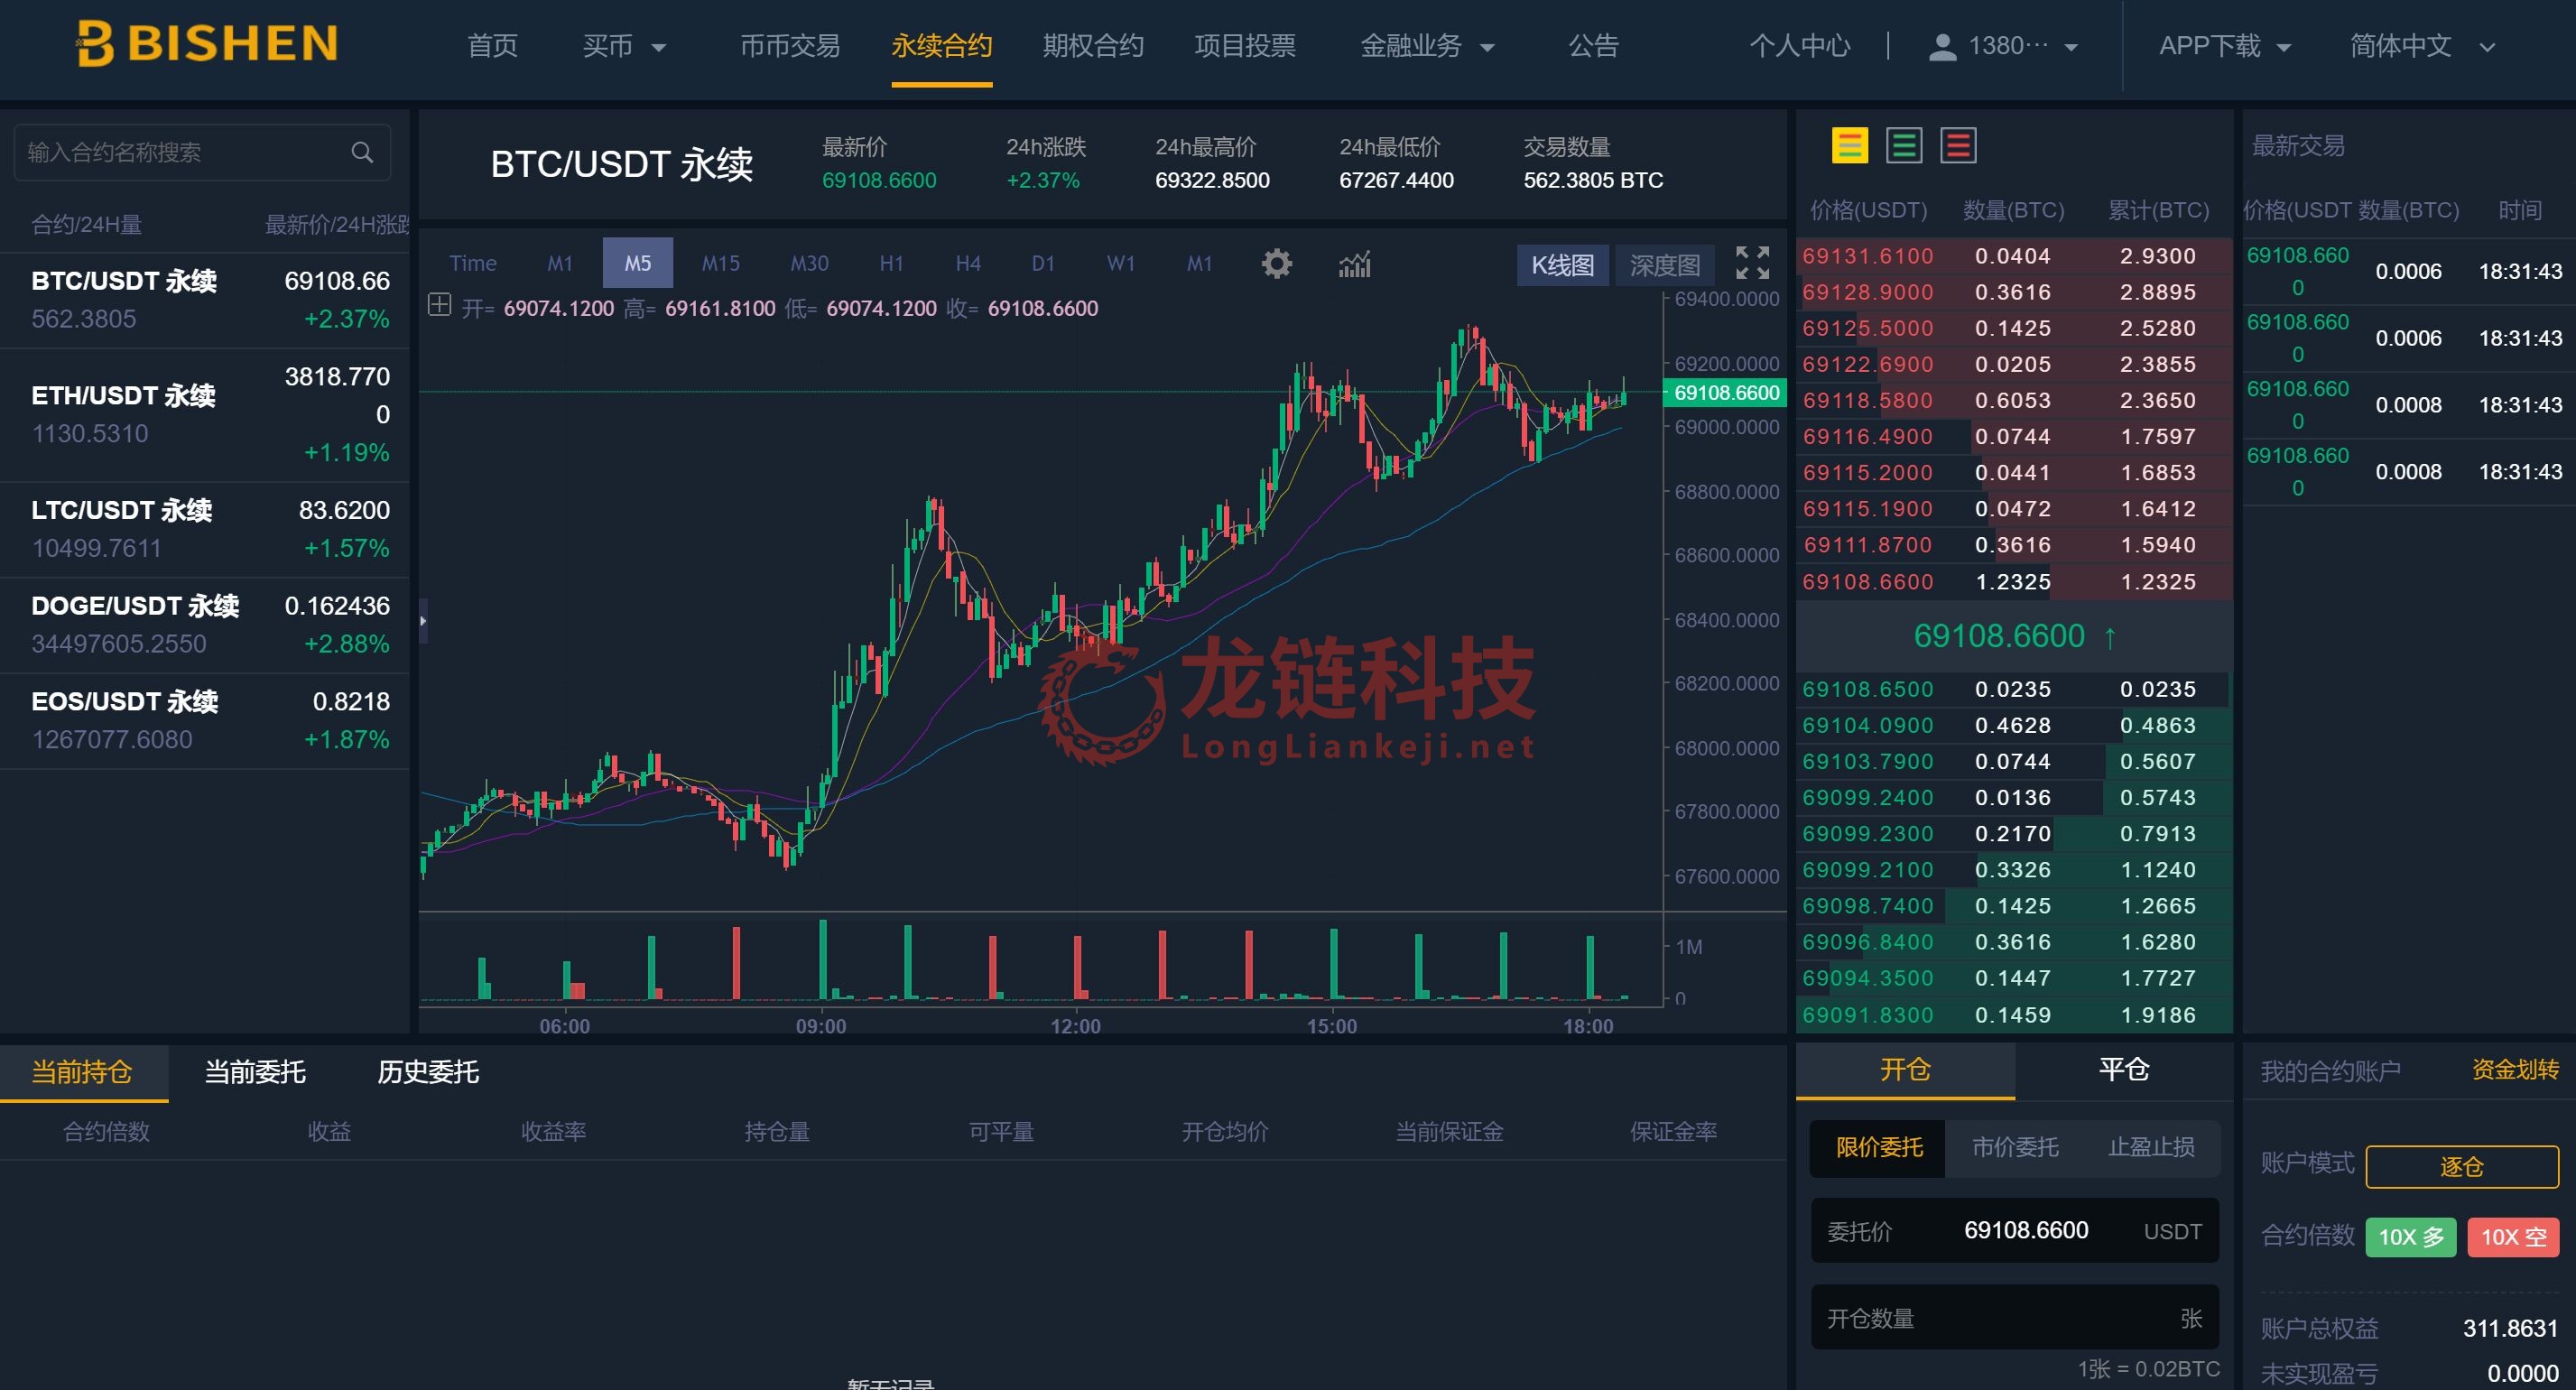Open 永续合约 in navigation
Screen dimensions: 2576x1390
tap(941, 46)
